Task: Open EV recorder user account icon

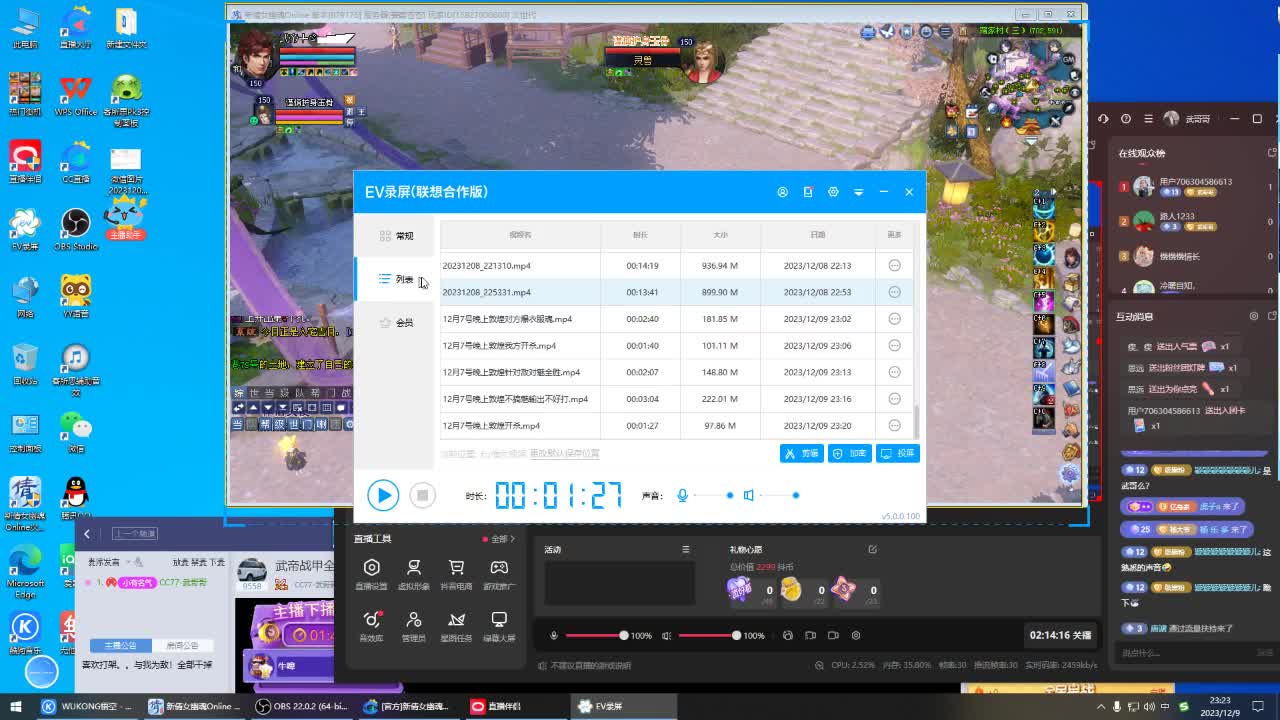Action: [782, 192]
